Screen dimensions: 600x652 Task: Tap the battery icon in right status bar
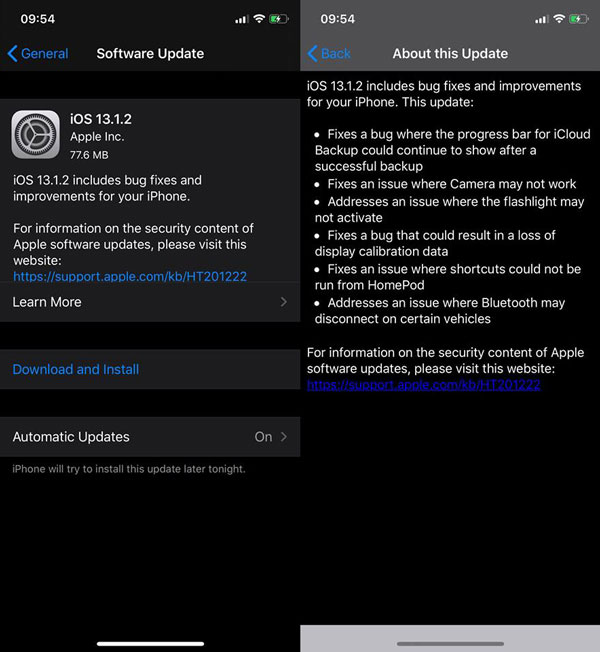coord(579,19)
